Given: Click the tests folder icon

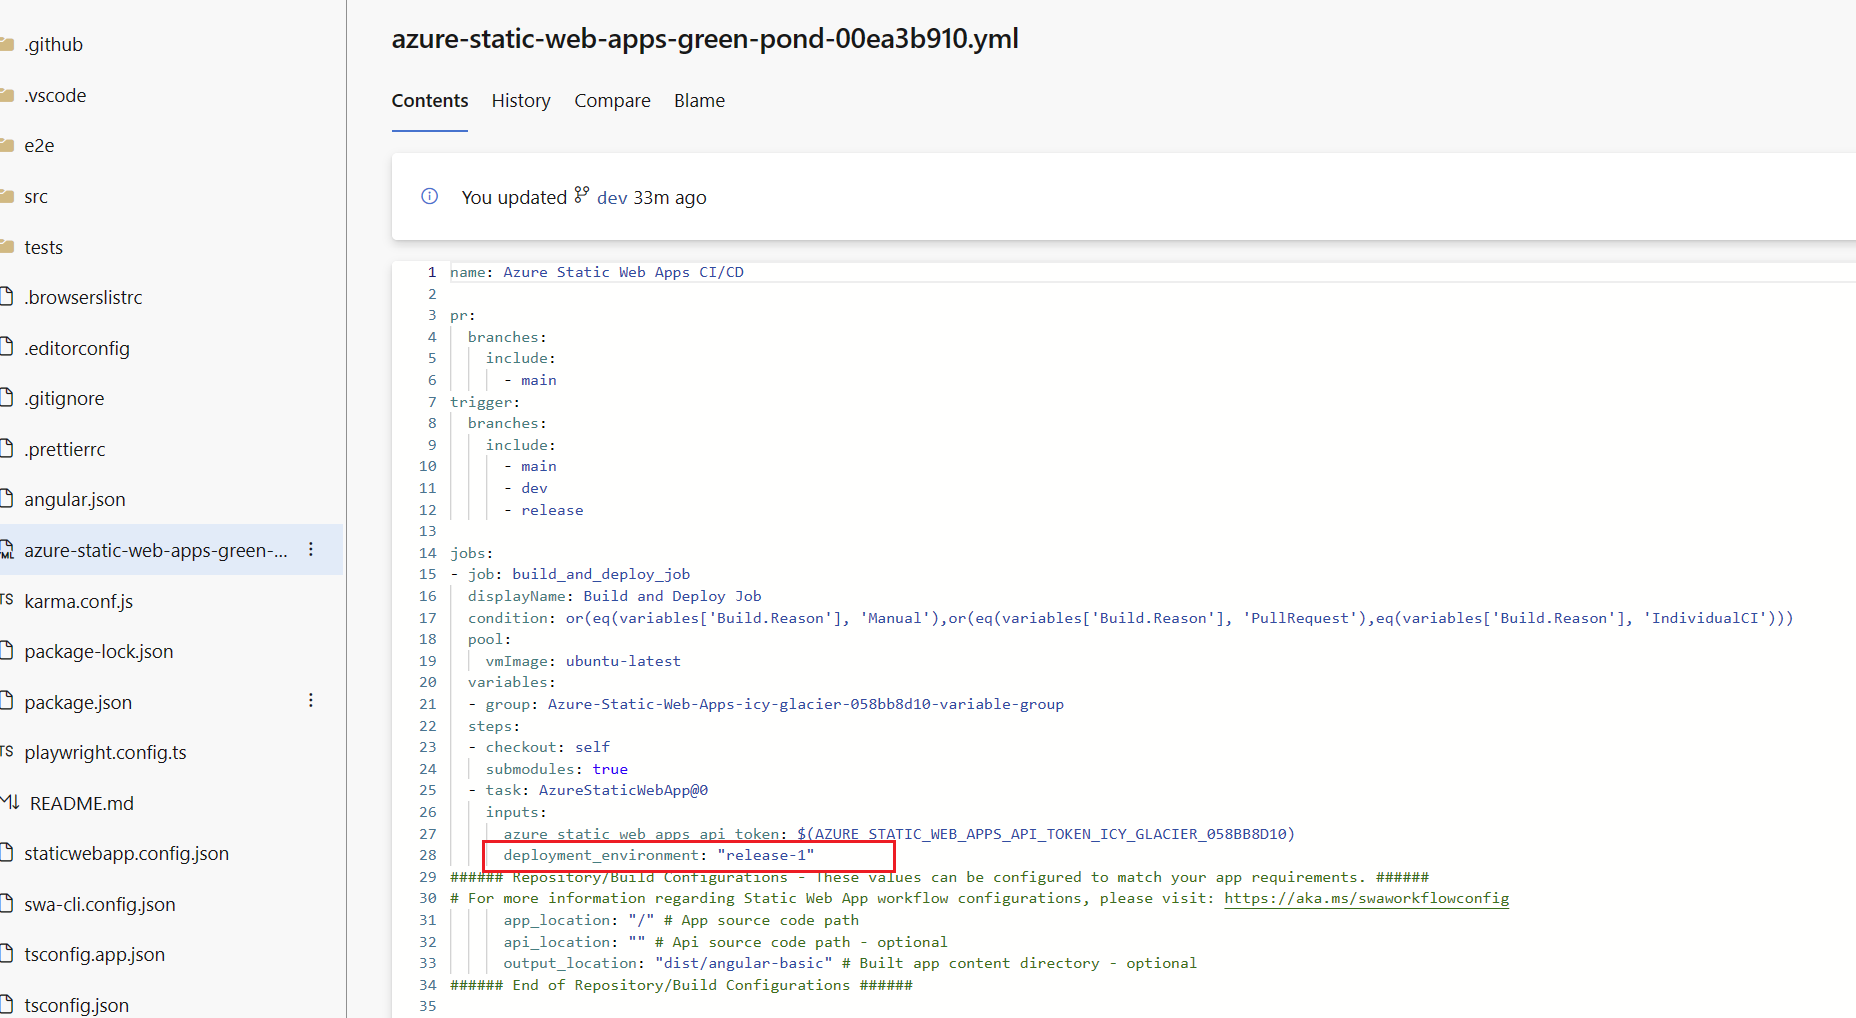Looking at the screenshot, I should click(6, 246).
